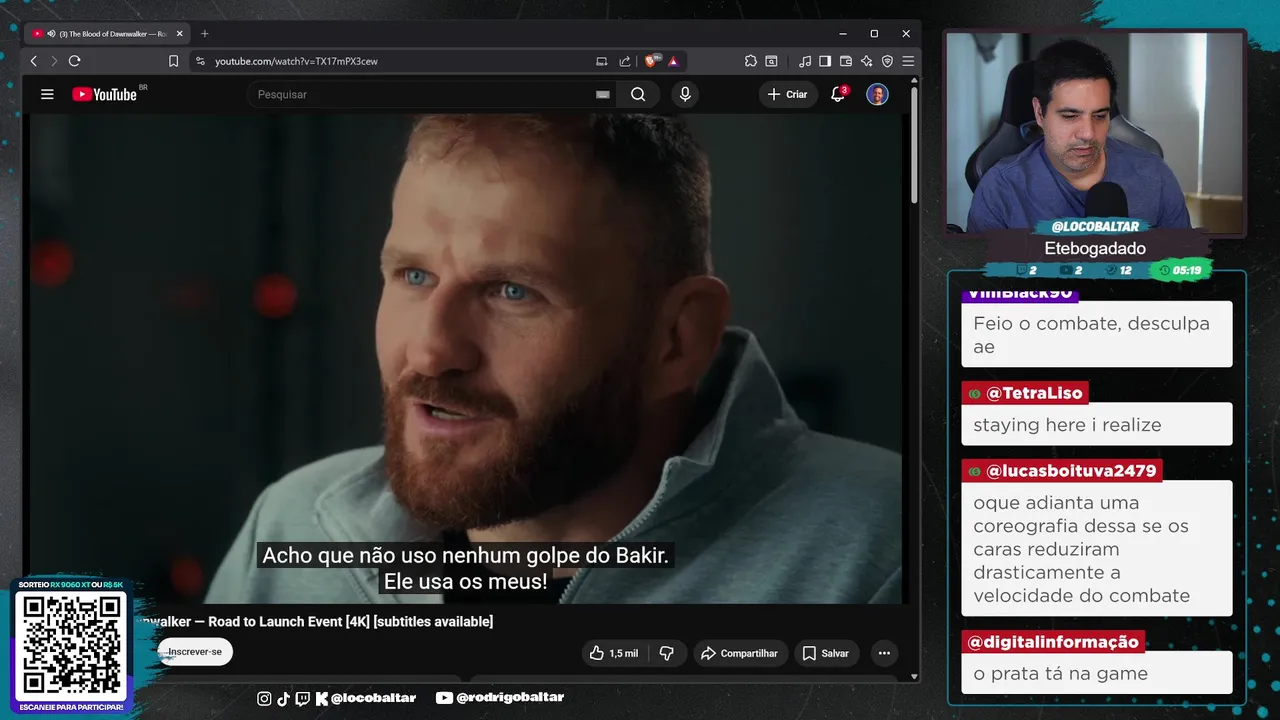Click the Inscrever-se subscribe button
This screenshot has height=720, width=1280.
click(x=194, y=652)
